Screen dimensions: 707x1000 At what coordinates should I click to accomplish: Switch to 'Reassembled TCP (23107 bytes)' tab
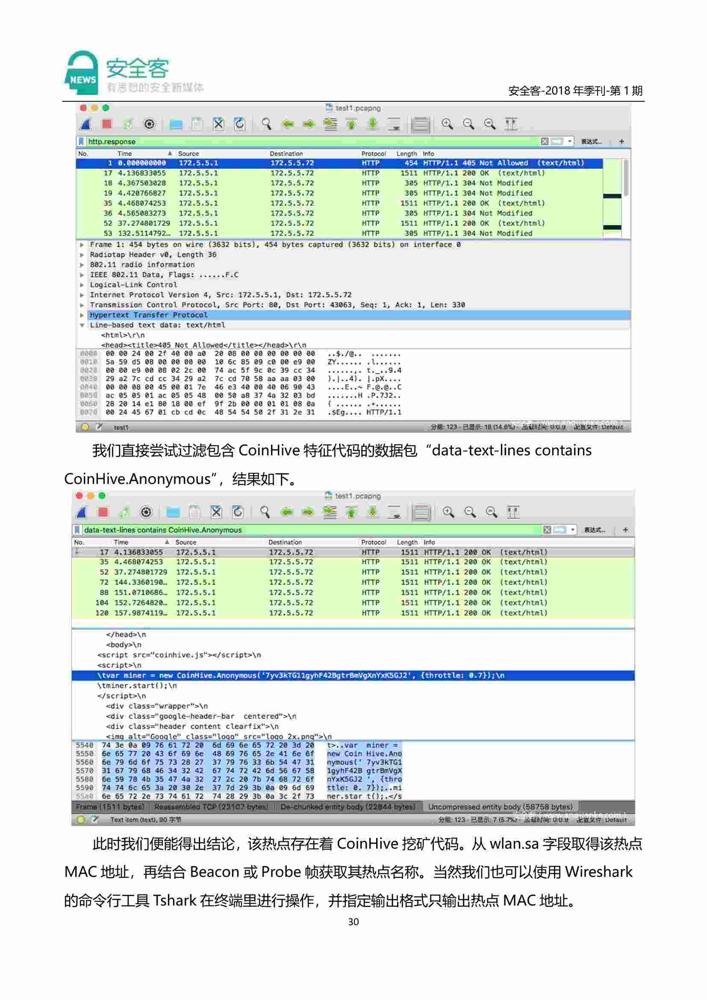click(x=212, y=807)
